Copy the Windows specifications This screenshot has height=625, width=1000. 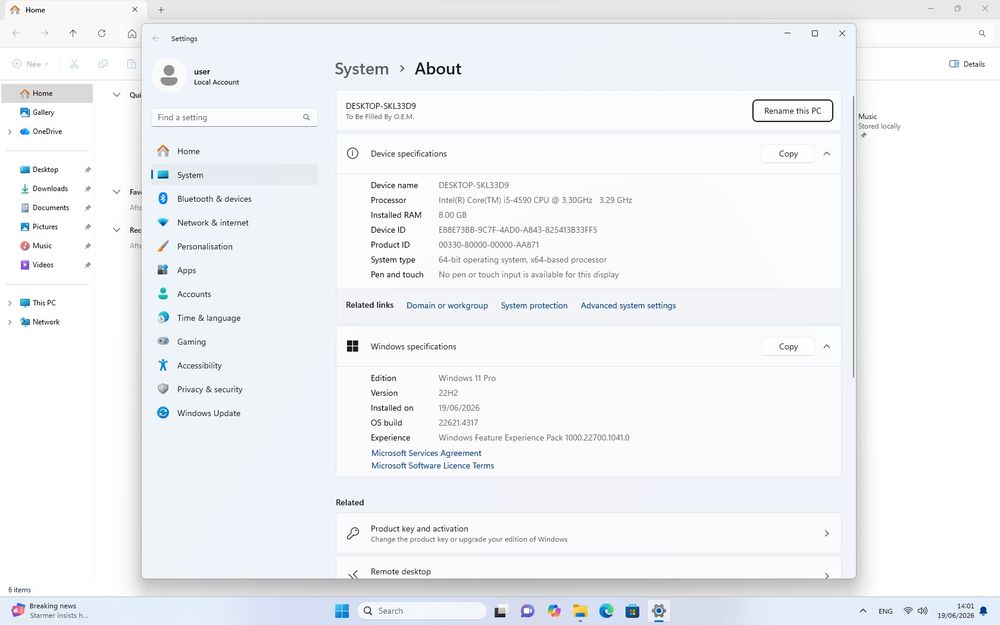[788, 346]
